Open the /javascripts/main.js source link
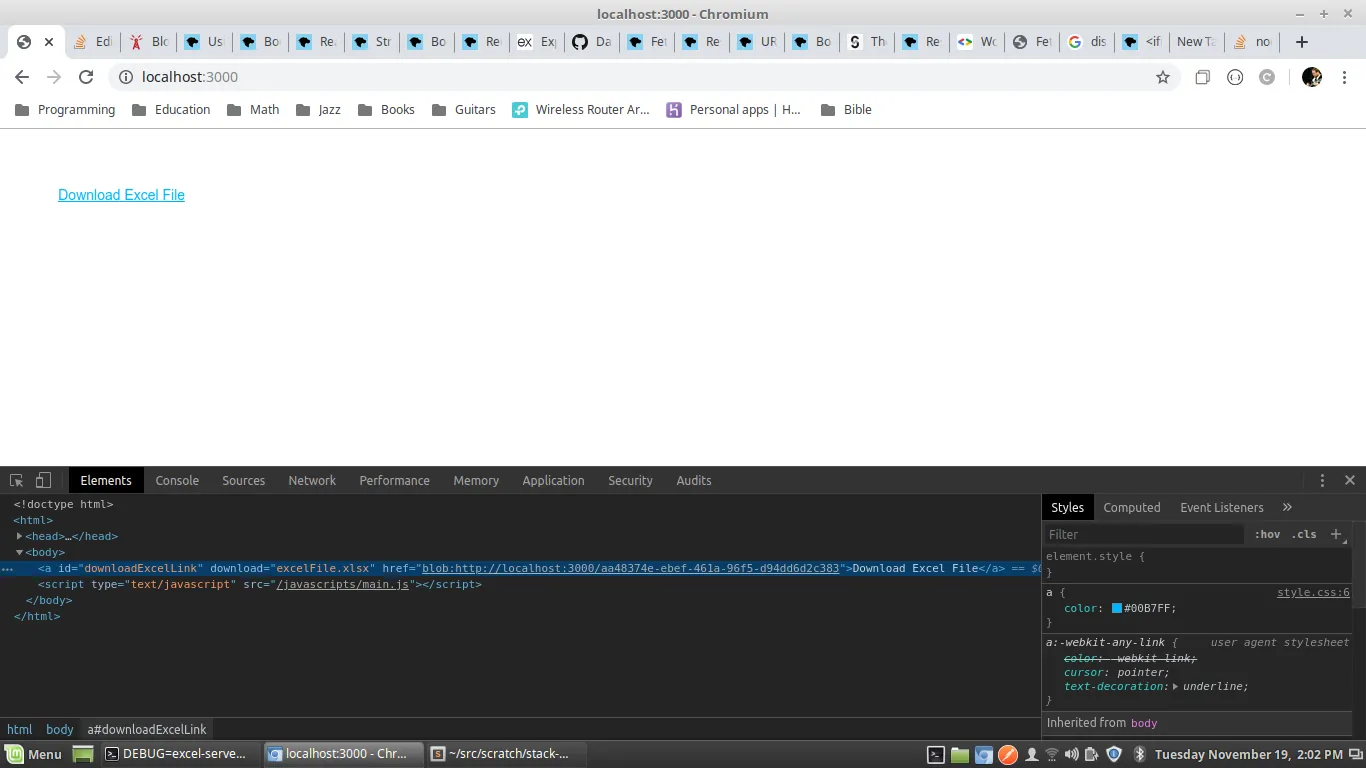The image size is (1366, 768). (x=342, y=584)
